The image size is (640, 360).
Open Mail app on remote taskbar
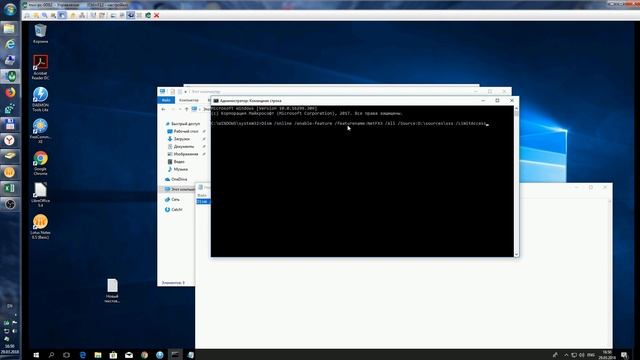coord(129,355)
